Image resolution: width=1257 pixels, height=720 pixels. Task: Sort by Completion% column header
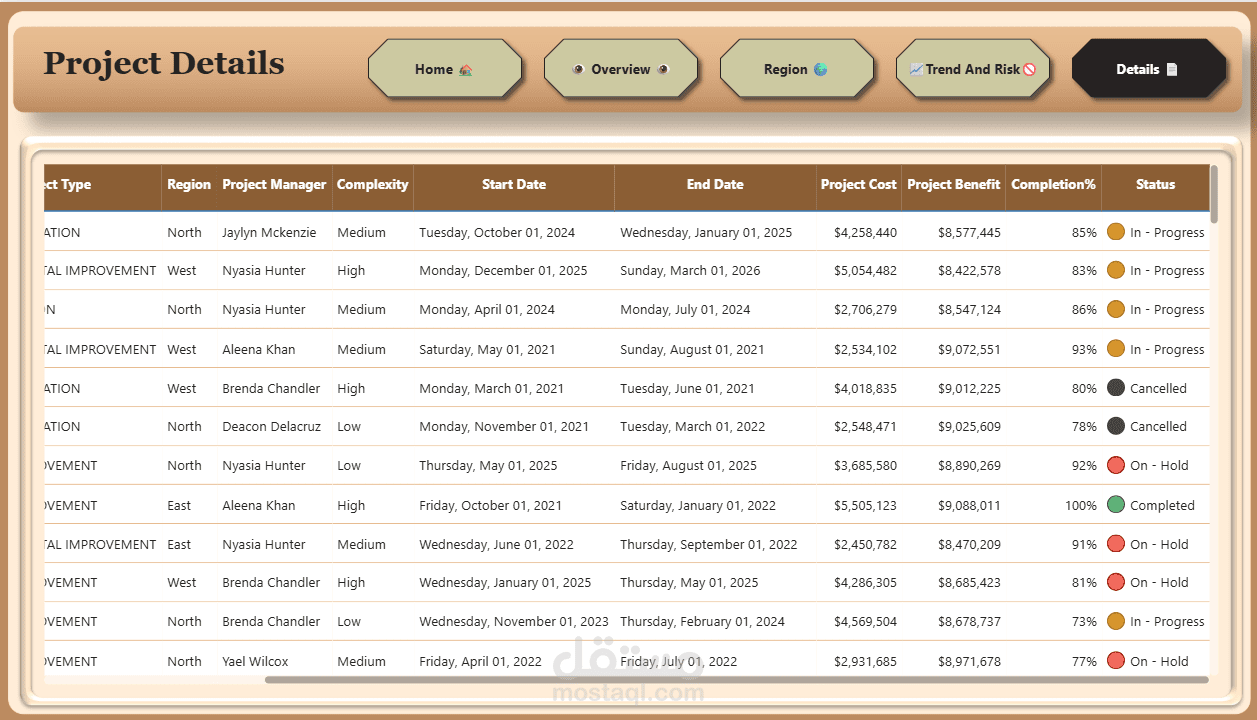click(1053, 184)
